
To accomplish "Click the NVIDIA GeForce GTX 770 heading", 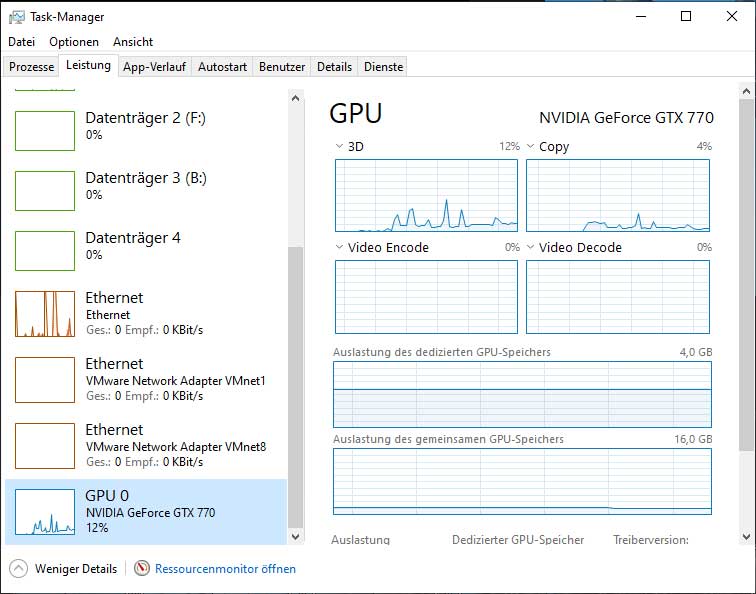I will 626,118.
